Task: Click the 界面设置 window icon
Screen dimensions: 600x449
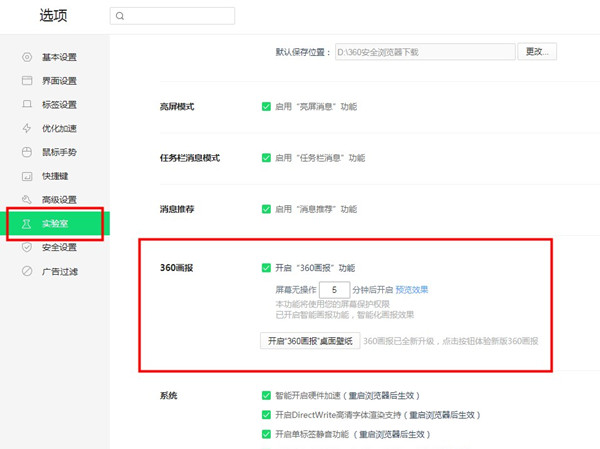Action: point(27,80)
